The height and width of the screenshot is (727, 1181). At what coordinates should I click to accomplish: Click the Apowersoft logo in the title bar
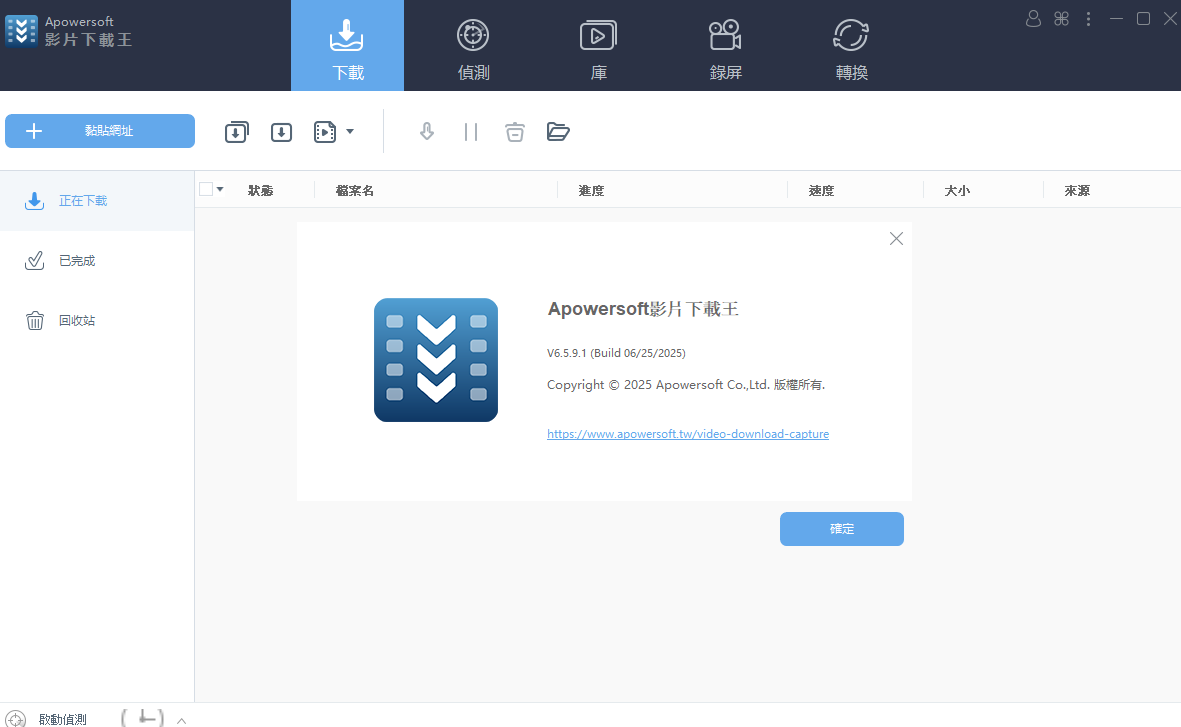(21, 31)
